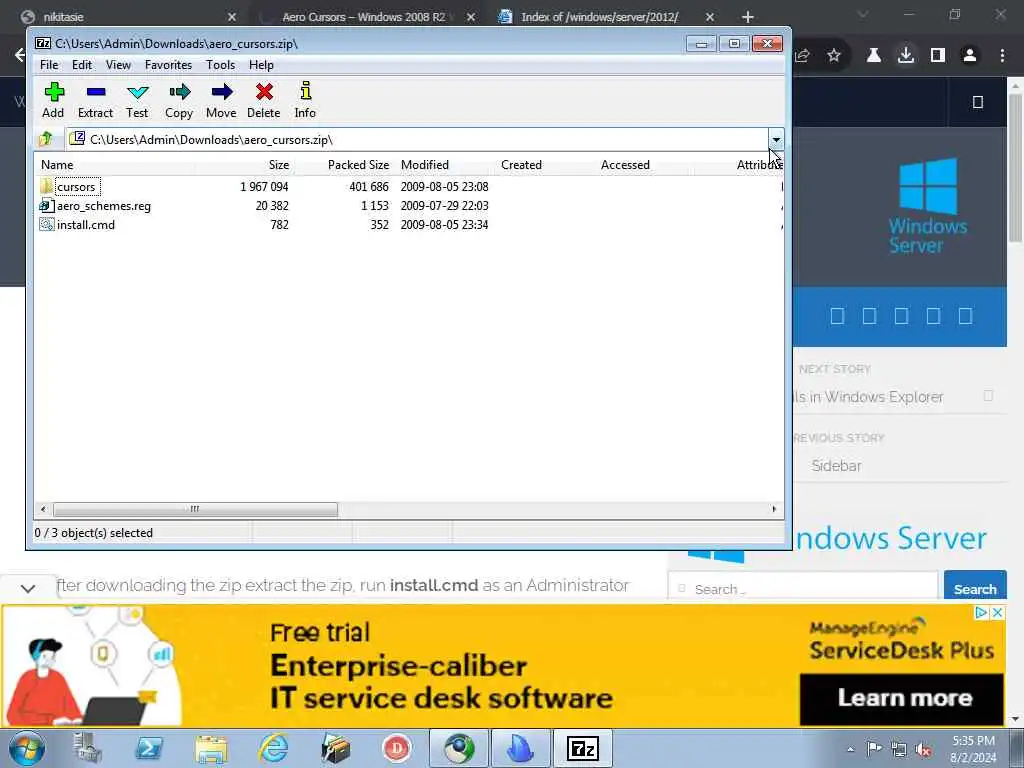The height and width of the screenshot is (768, 1024).
Task: Open PowerShell from the taskbar
Action: (149, 748)
